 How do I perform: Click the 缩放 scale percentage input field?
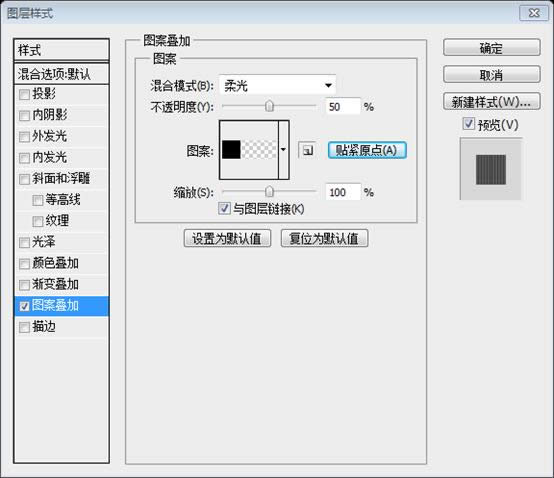click(343, 192)
